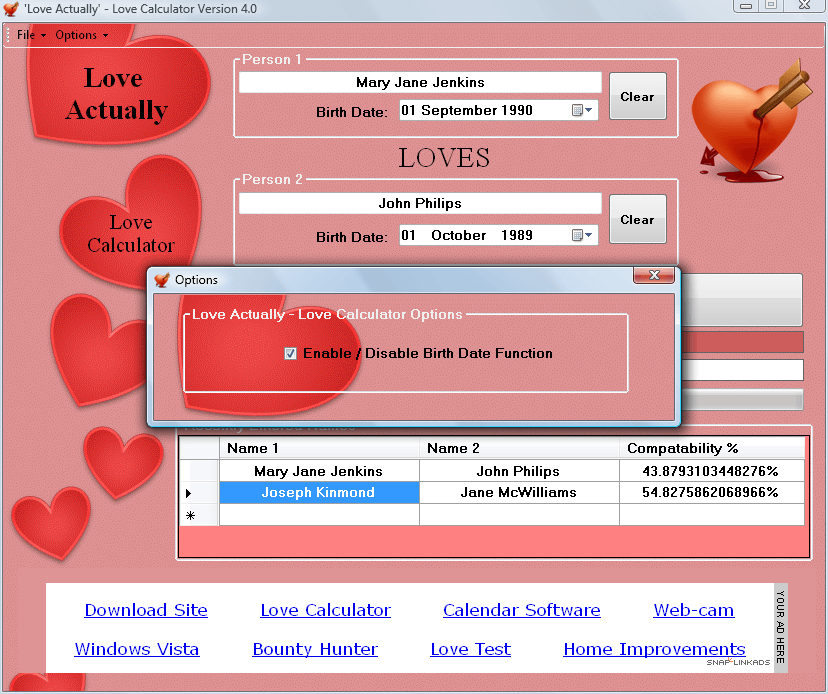828x694 pixels.
Task: Click the Person 1 name field
Action: (420, 83)
